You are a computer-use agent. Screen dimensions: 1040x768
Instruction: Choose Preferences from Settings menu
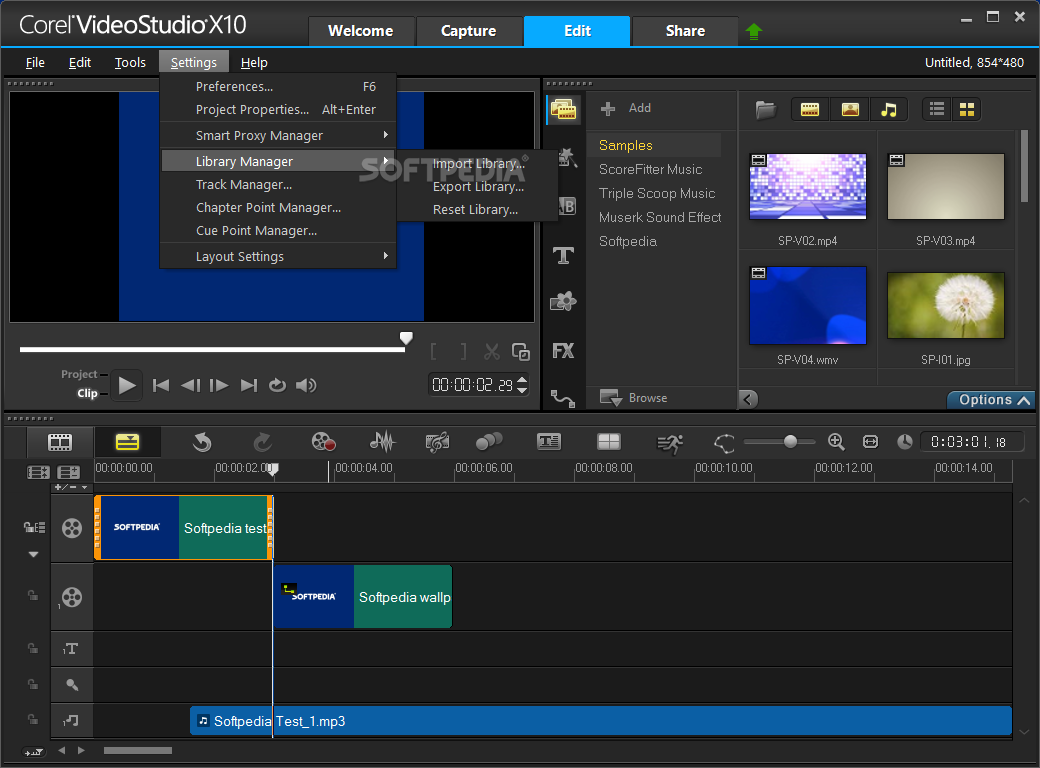[279, 87]
